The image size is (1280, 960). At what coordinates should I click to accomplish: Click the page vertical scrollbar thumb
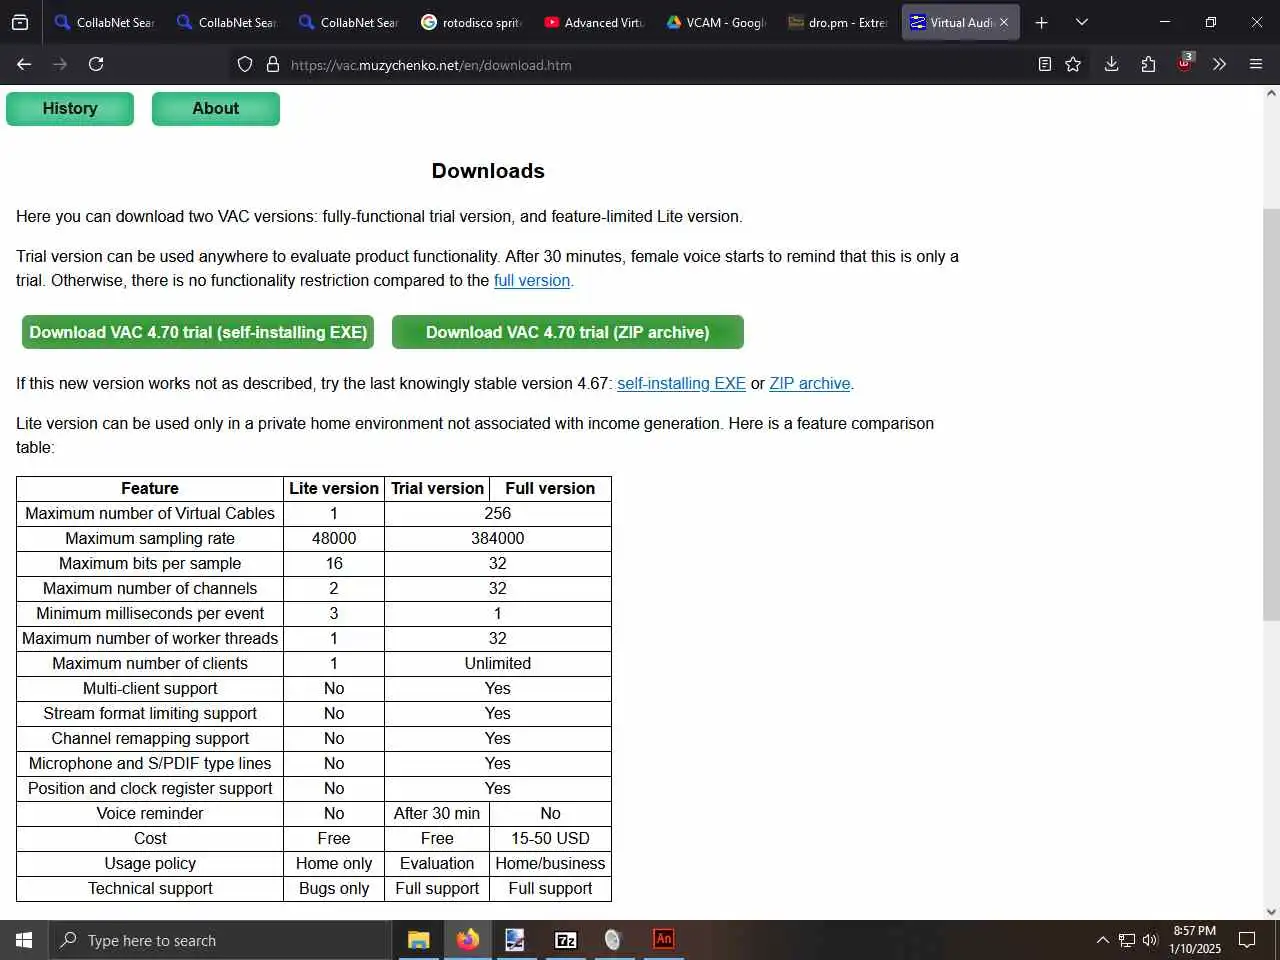(1271, 415)
